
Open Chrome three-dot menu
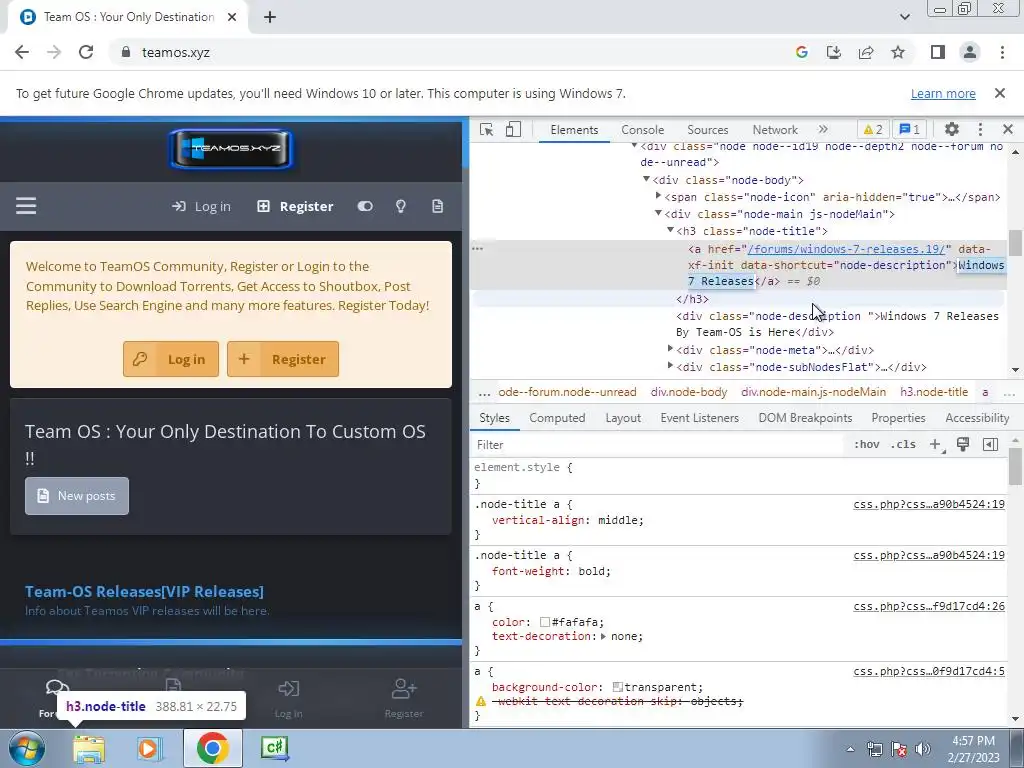click(1002, 52)
